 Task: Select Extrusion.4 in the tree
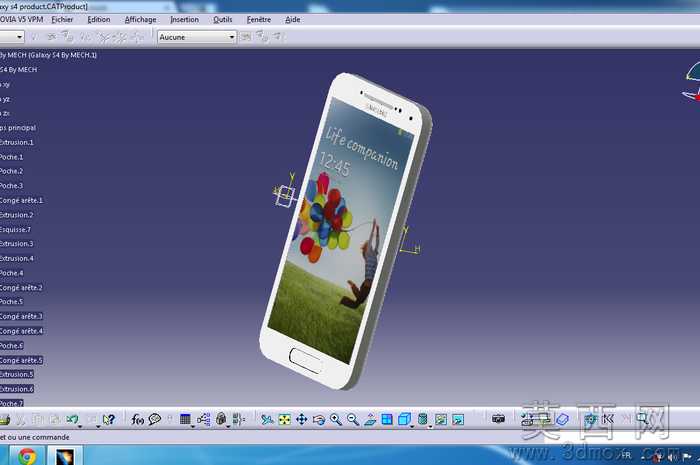pos(17,259)
